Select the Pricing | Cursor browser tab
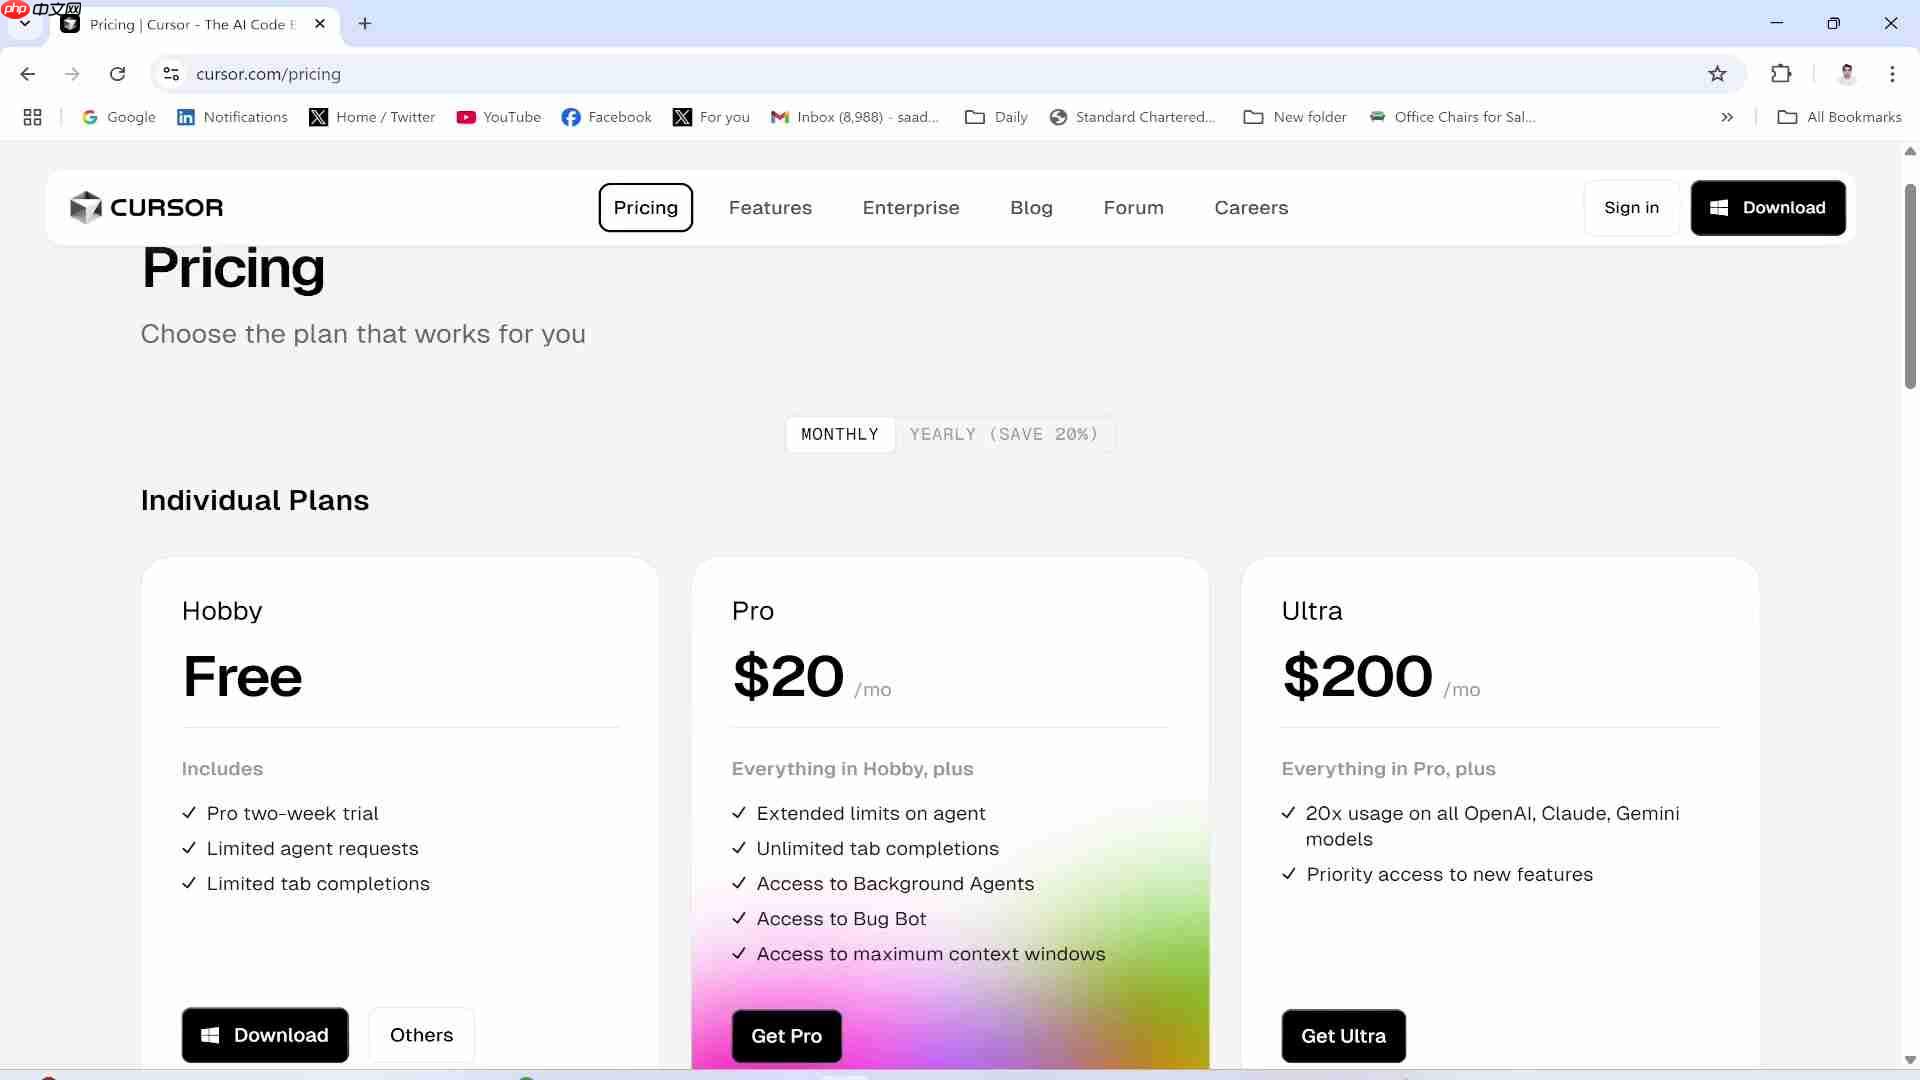 tap(190, 24)
